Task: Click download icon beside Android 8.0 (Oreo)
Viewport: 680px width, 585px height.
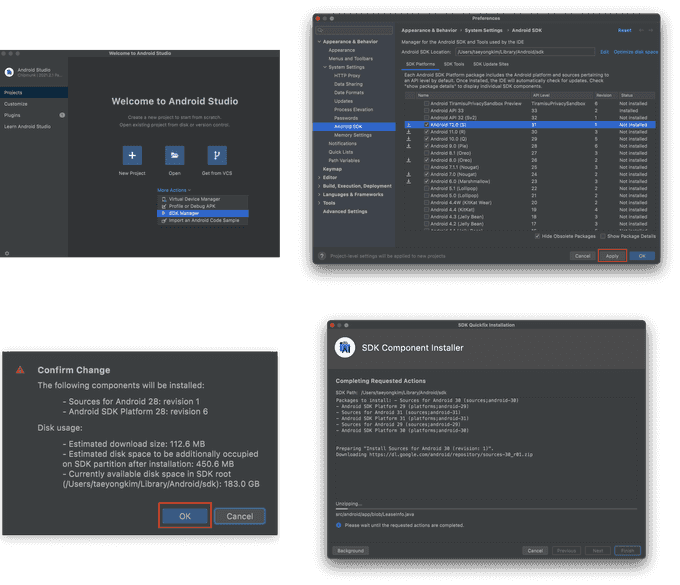Action: tap(409, 160)
